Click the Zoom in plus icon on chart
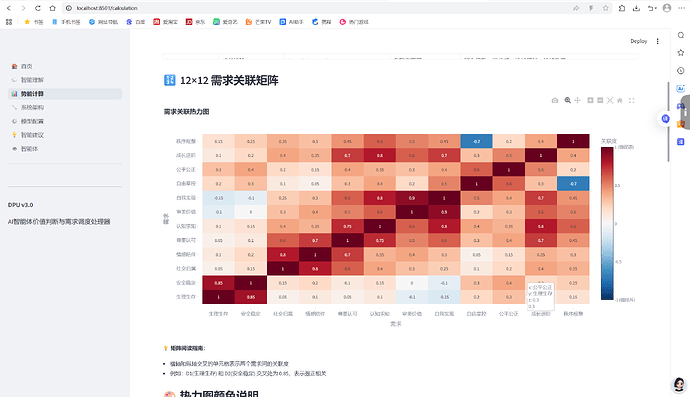Screen dimensions: 690x397 591,100
